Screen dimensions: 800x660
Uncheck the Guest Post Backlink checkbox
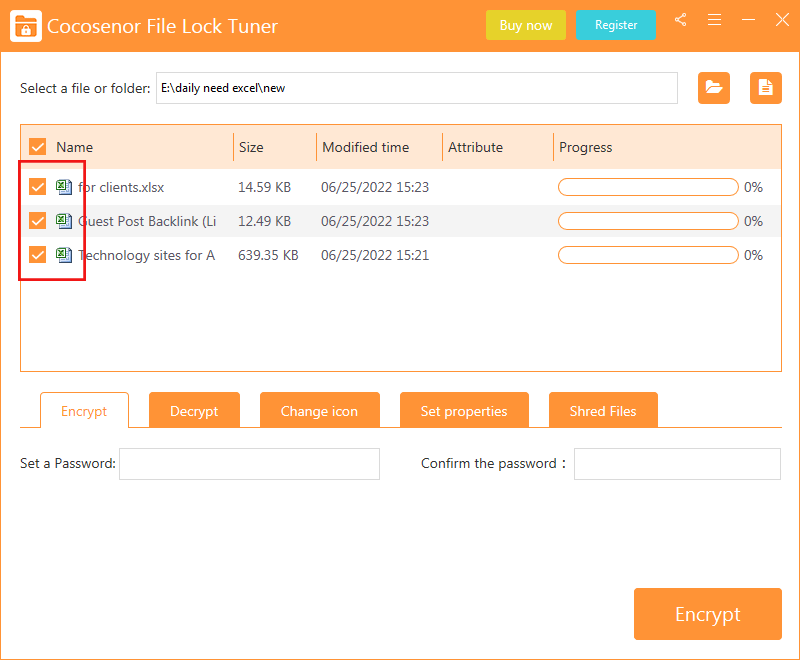tap(38, 221)
